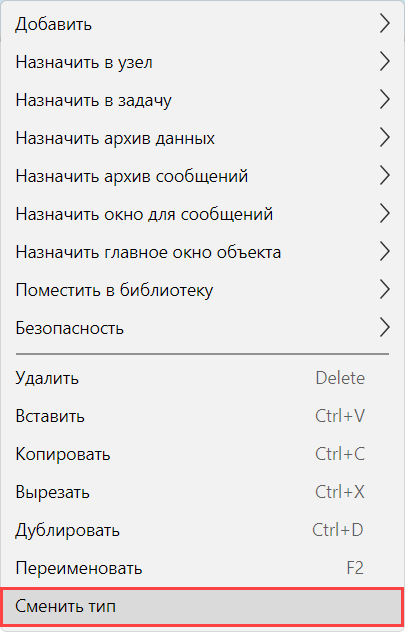The width and height of the screenshot is (405, 632).
Task: Choose Назначить главное окно объекта
Action: (x=202, y=252)
